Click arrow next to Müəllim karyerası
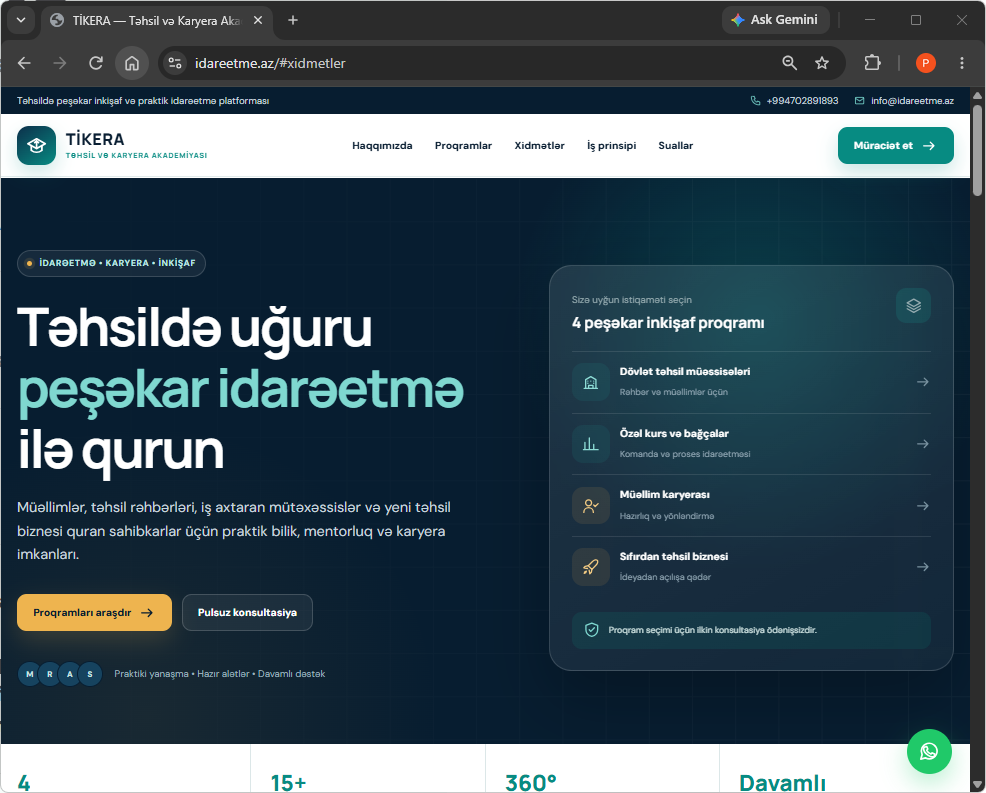This screenshot has width=986, height=793. [x=922, y=506]
